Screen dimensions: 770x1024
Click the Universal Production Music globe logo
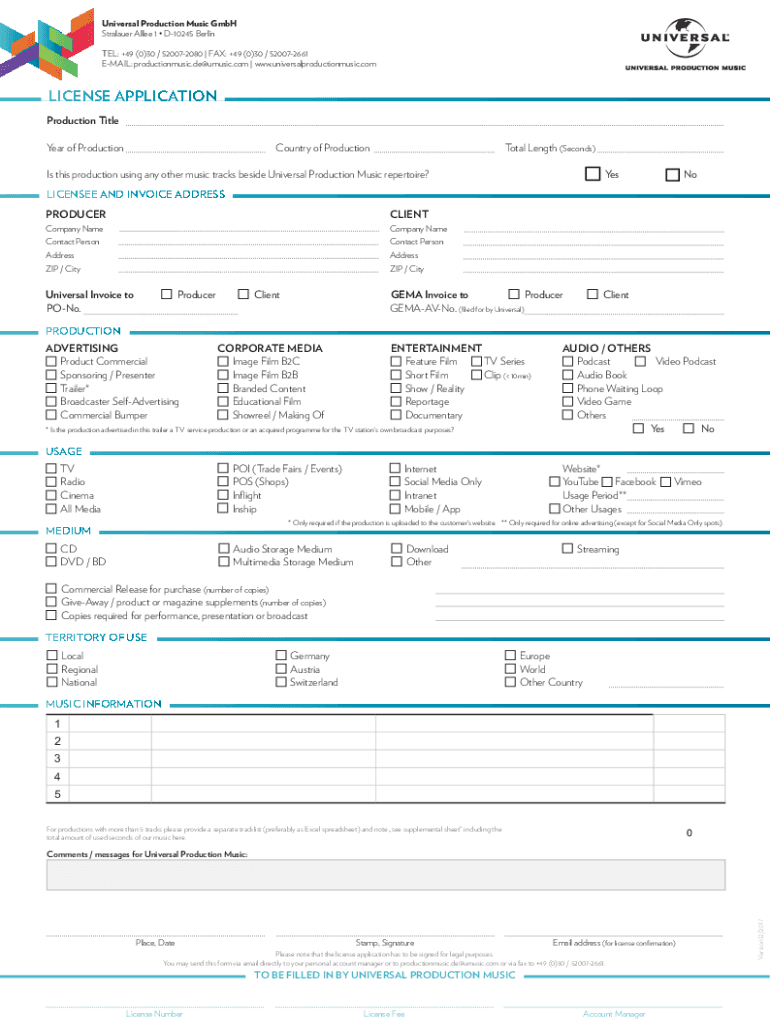[685, 42]
